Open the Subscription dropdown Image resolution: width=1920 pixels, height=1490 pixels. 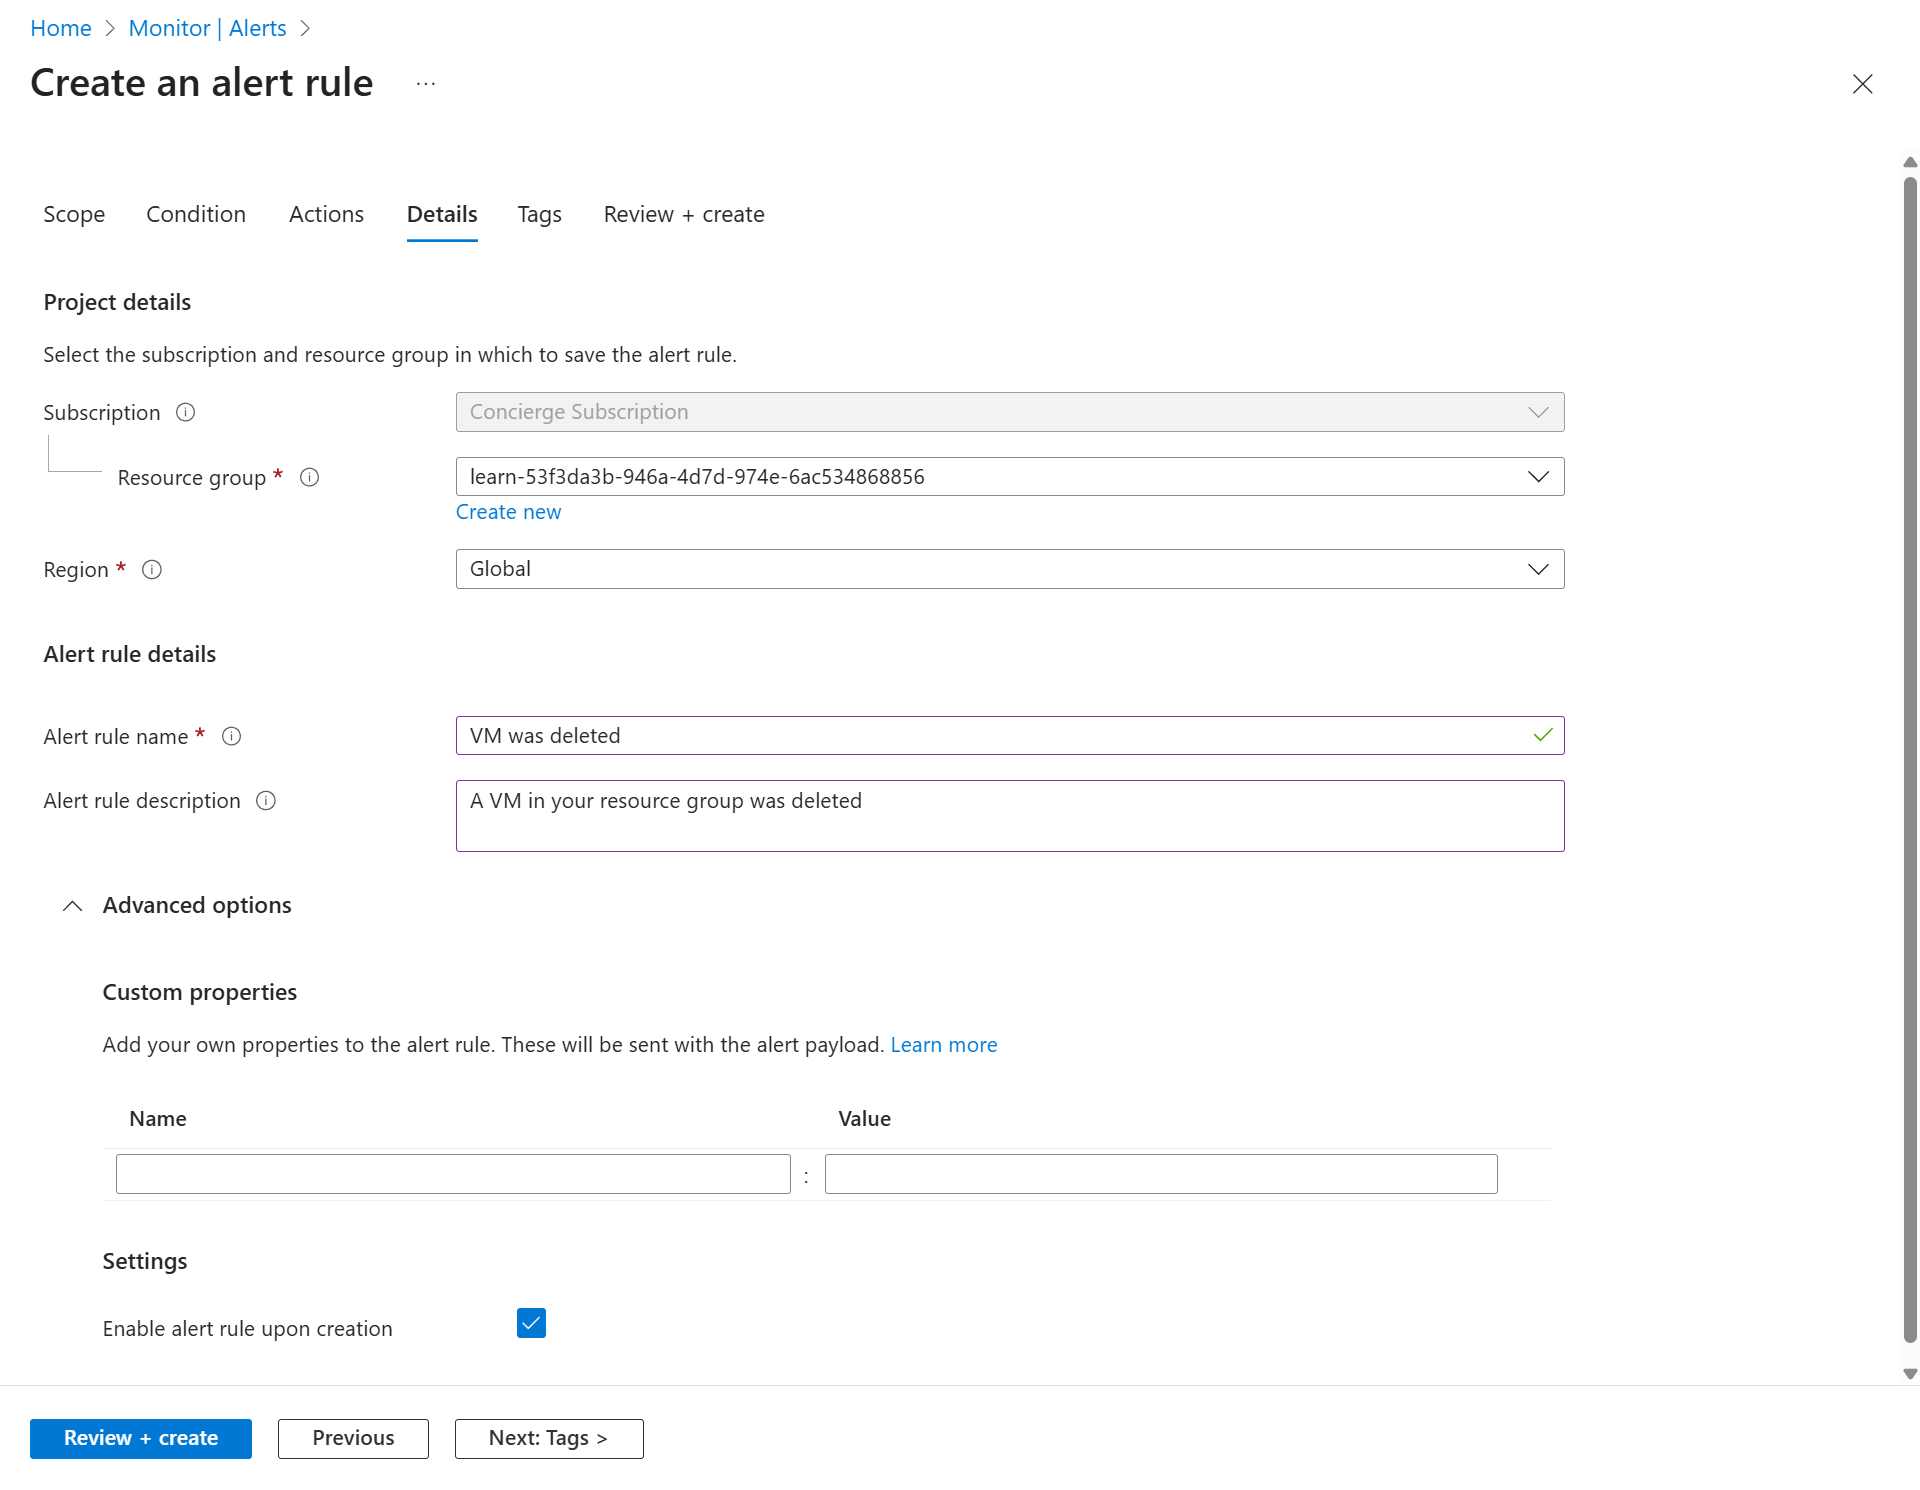pyautogui.click(x=1010, y=412)
